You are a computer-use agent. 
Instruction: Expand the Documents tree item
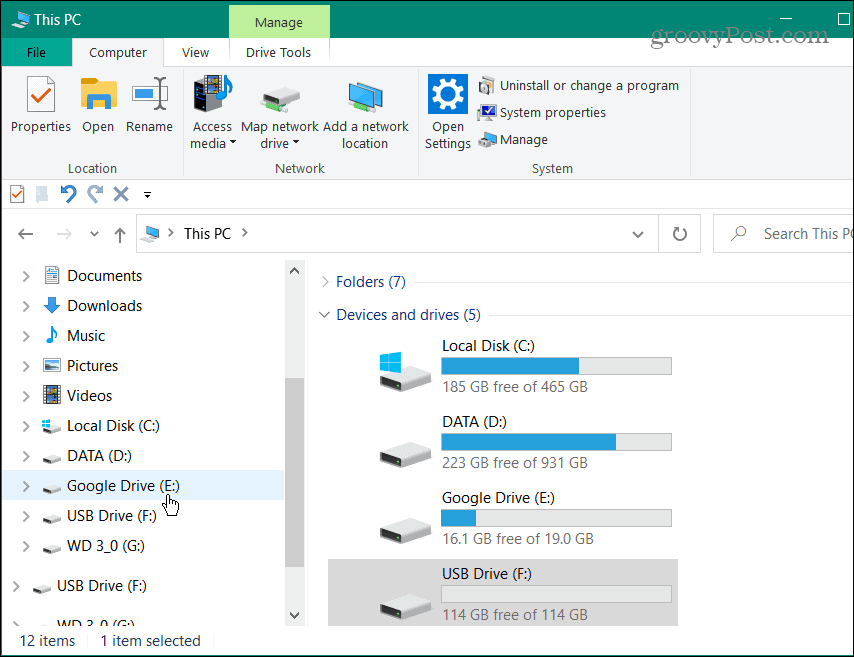coord(25,275)
